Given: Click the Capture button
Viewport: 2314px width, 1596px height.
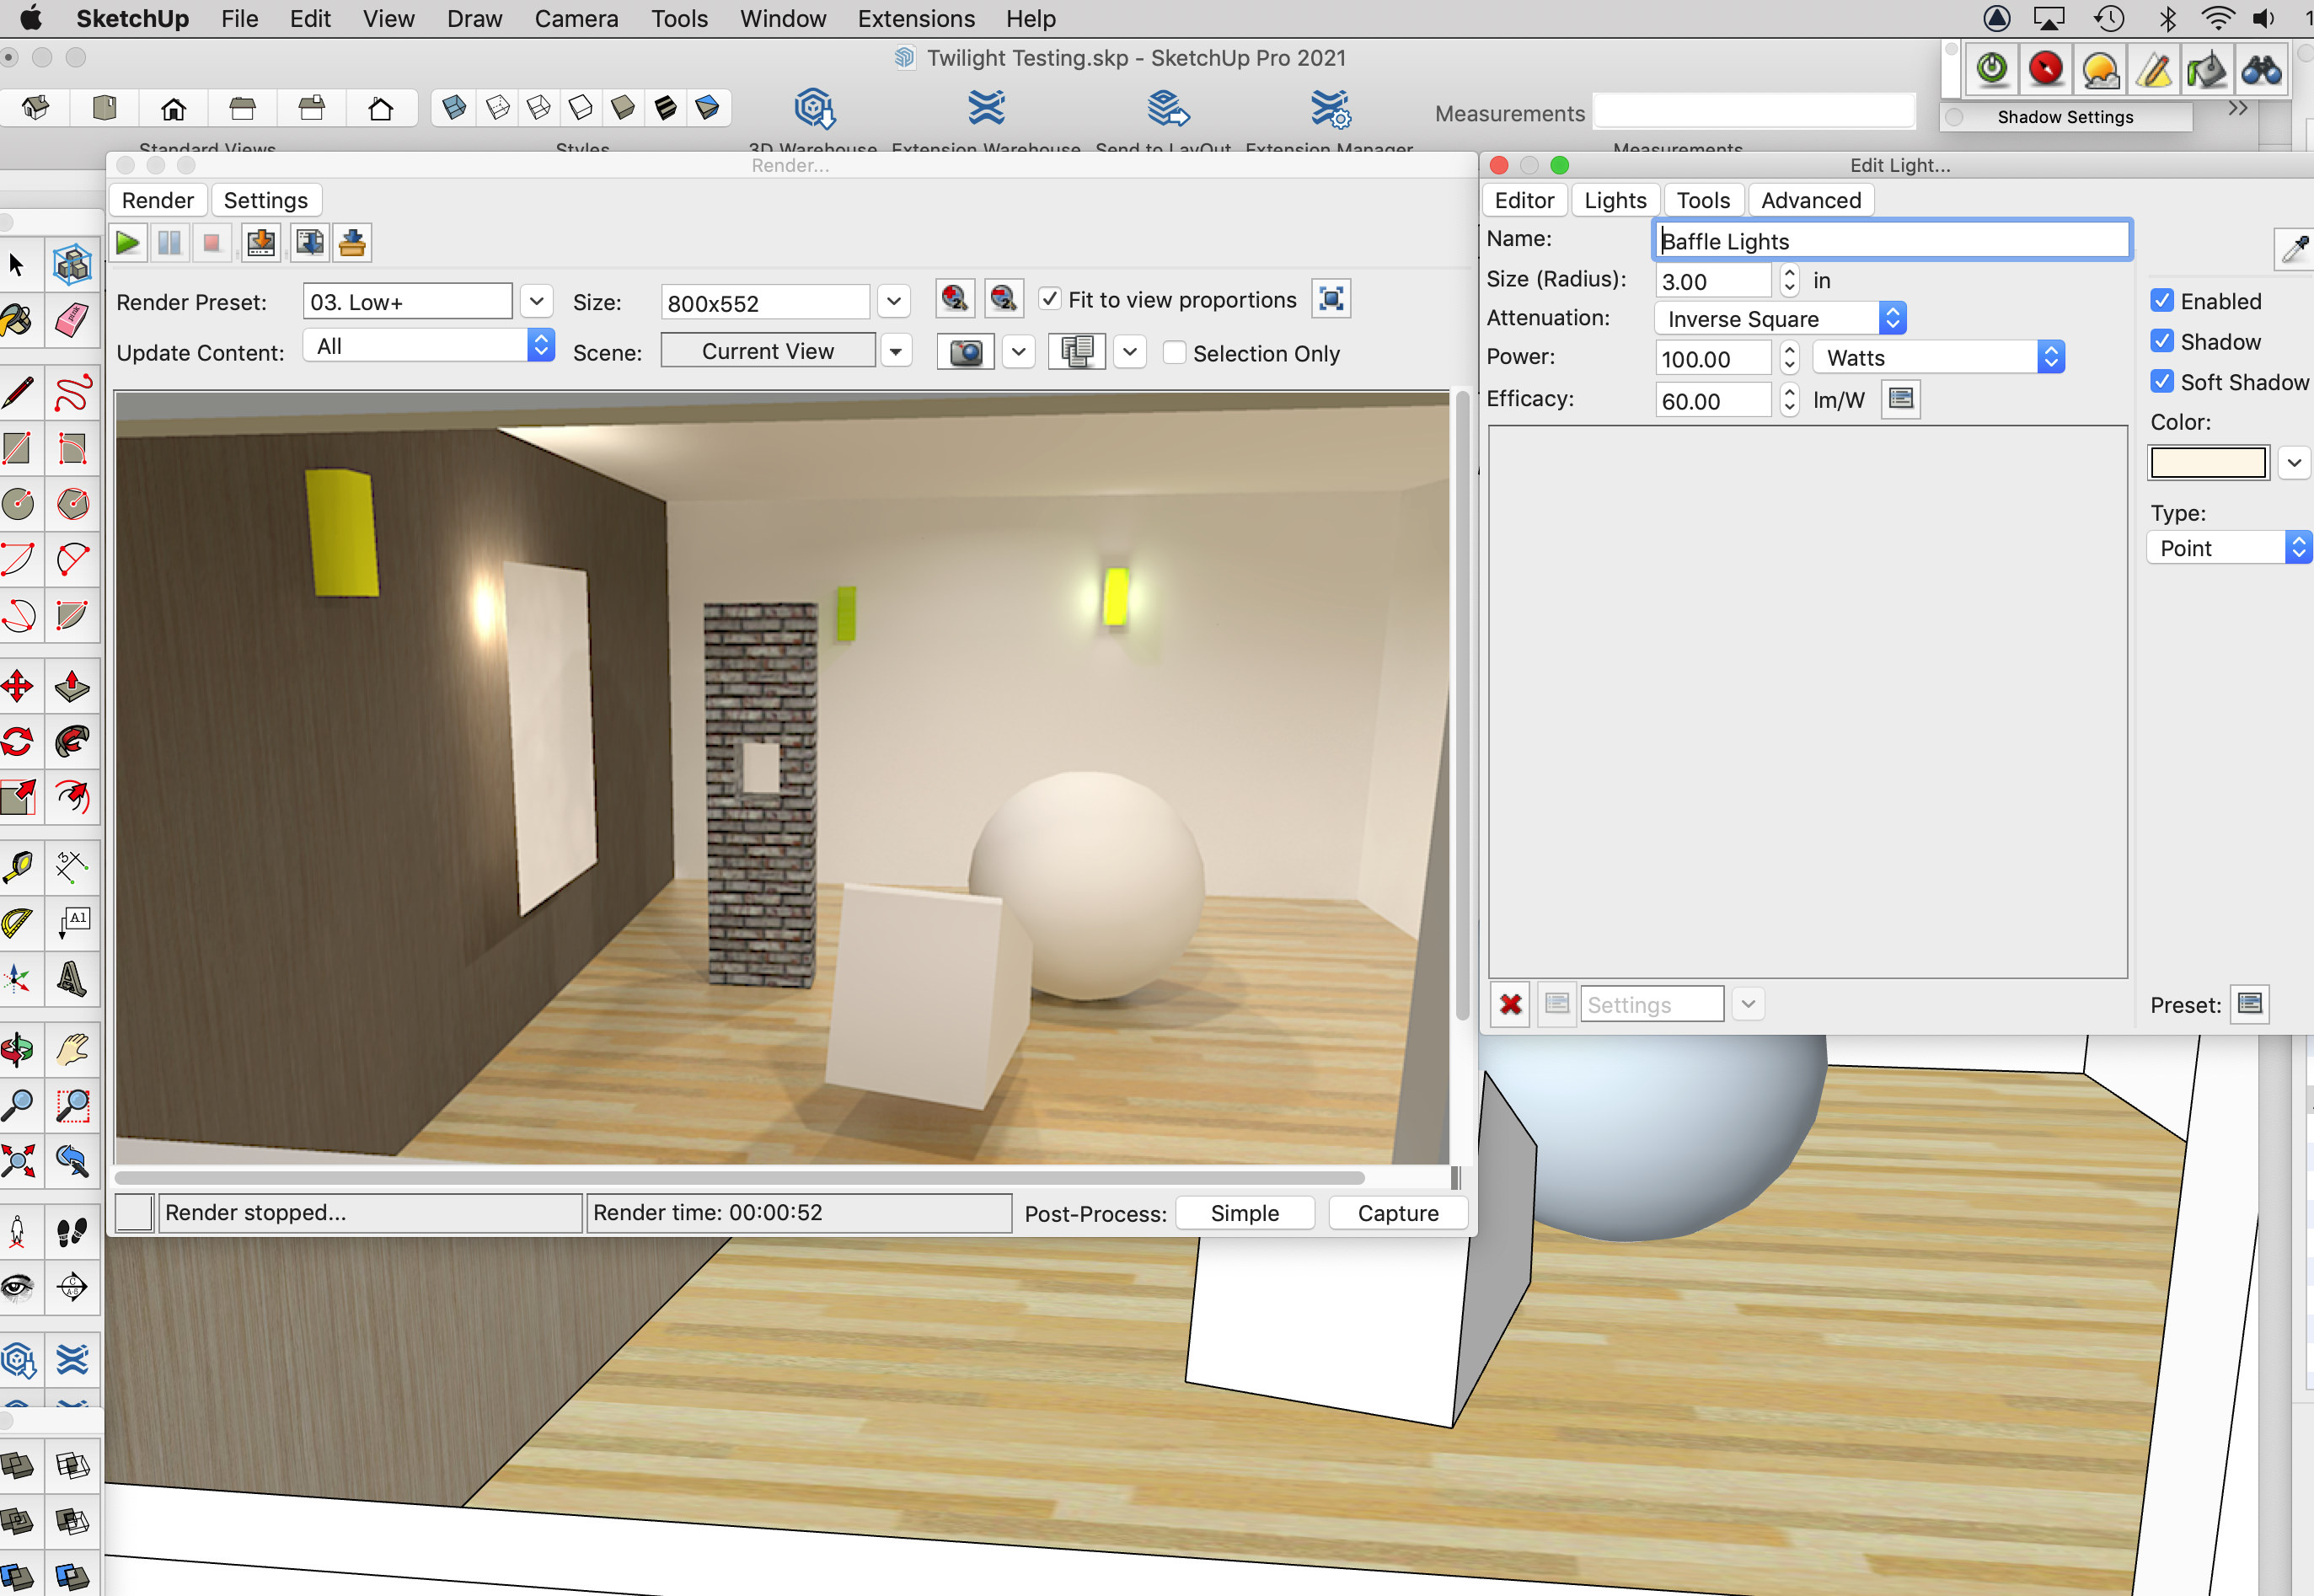Looking at the screenshot, I should coord(1398,1213).
